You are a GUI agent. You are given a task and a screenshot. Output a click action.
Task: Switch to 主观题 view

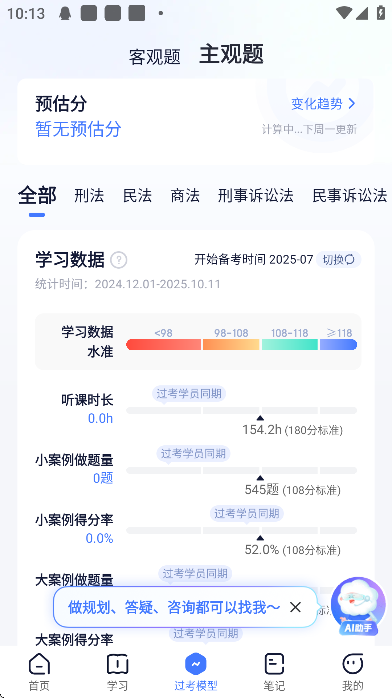(x=231, y=54)
